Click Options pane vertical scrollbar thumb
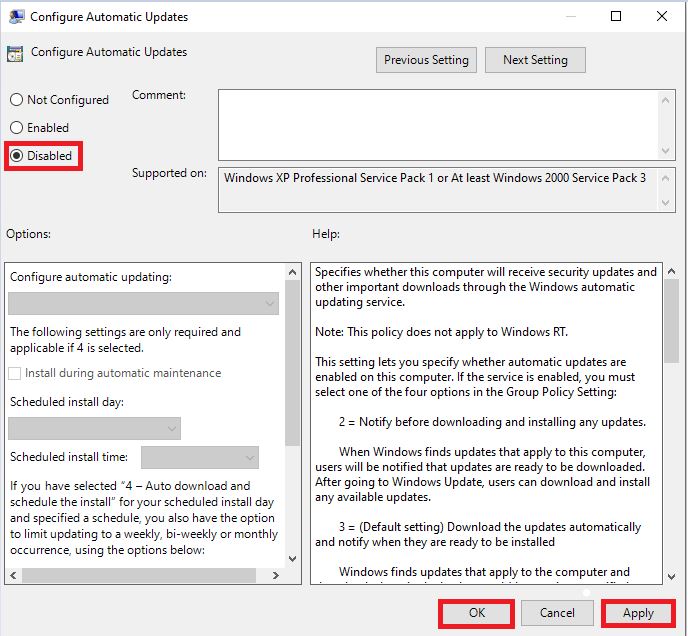 (x=292, y=363)
